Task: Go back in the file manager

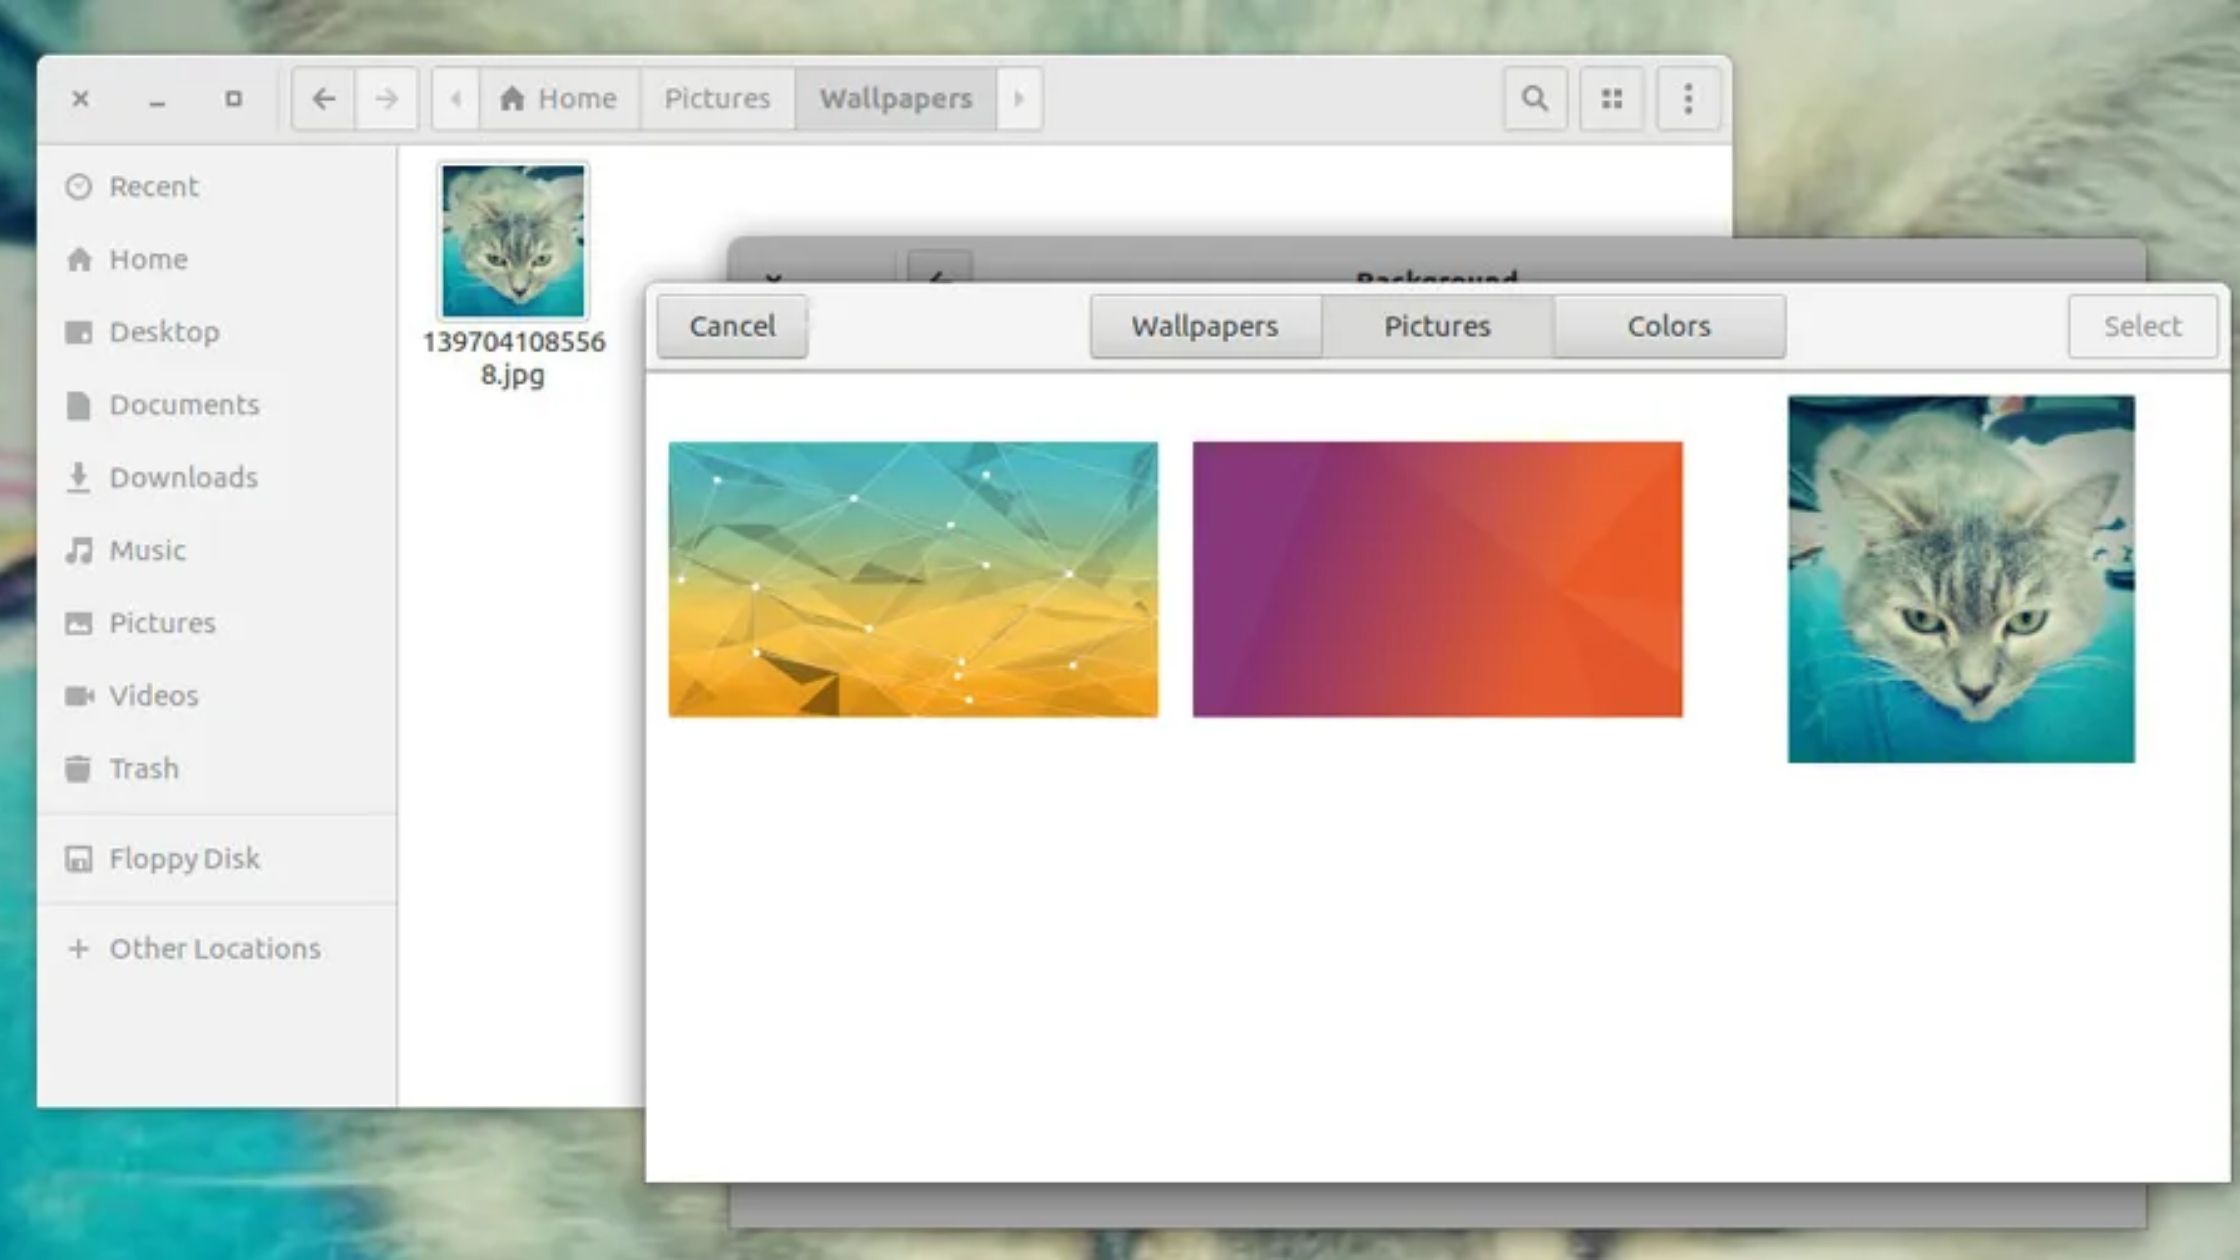Action: click(x=323, y=99)
